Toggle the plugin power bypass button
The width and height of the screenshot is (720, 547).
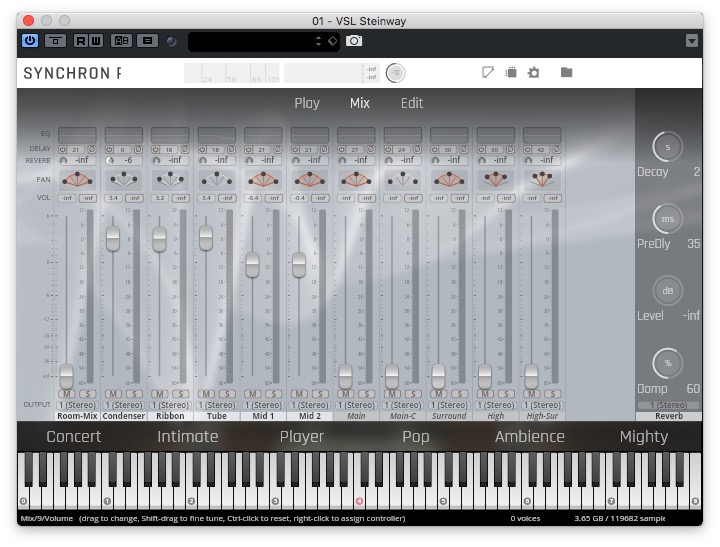coord(30,40)
